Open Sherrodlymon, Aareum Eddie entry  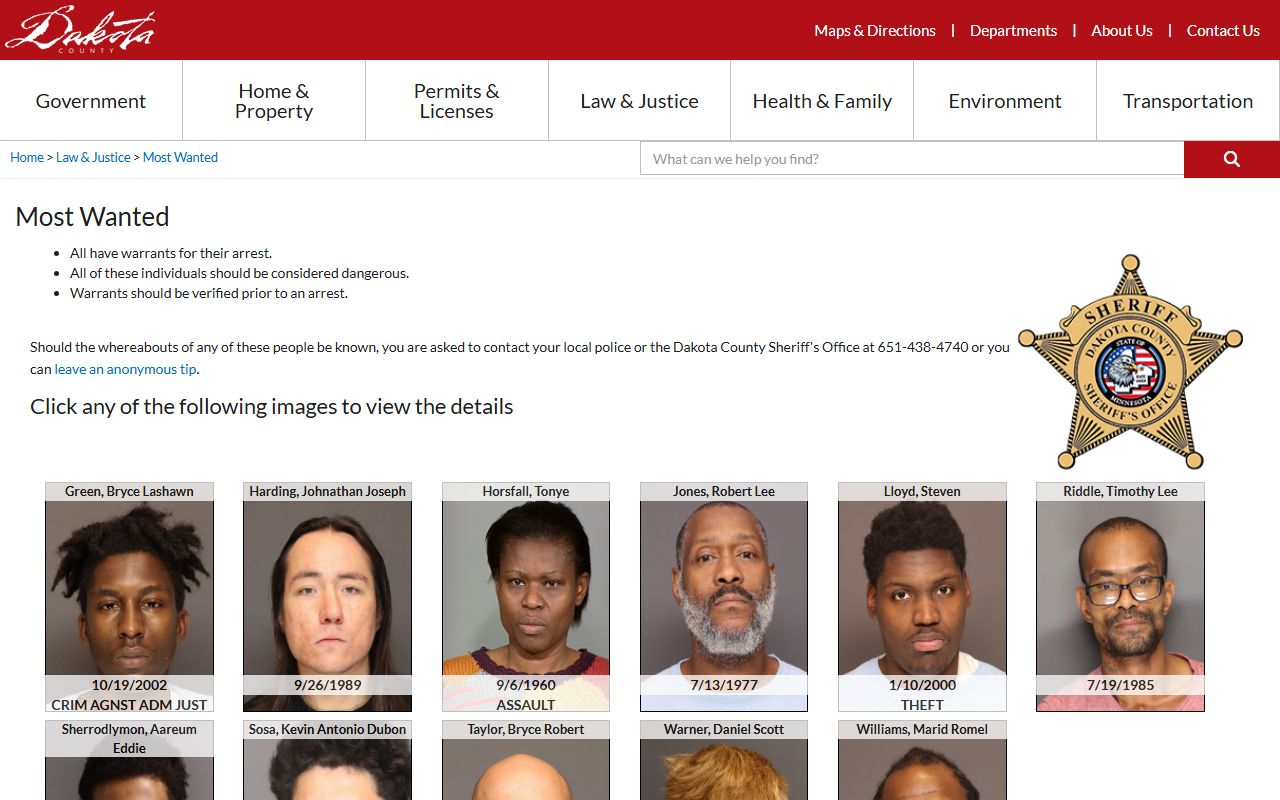(129, 760)
